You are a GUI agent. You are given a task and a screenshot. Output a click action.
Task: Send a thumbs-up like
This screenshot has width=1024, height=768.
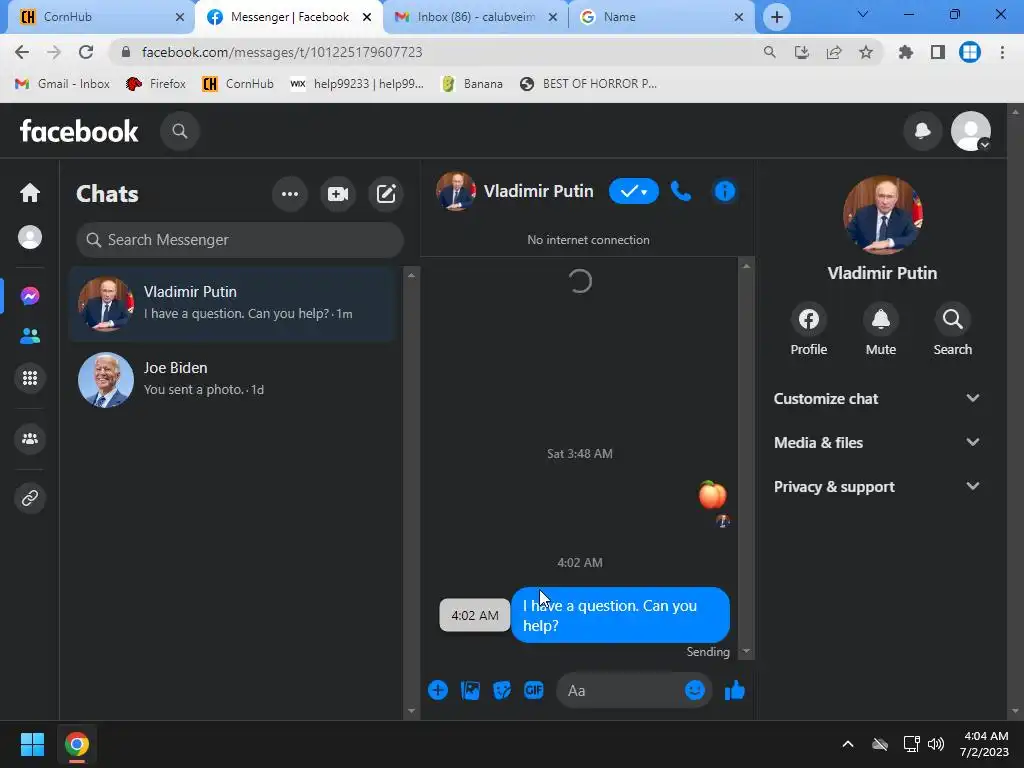tap(735, 690)
